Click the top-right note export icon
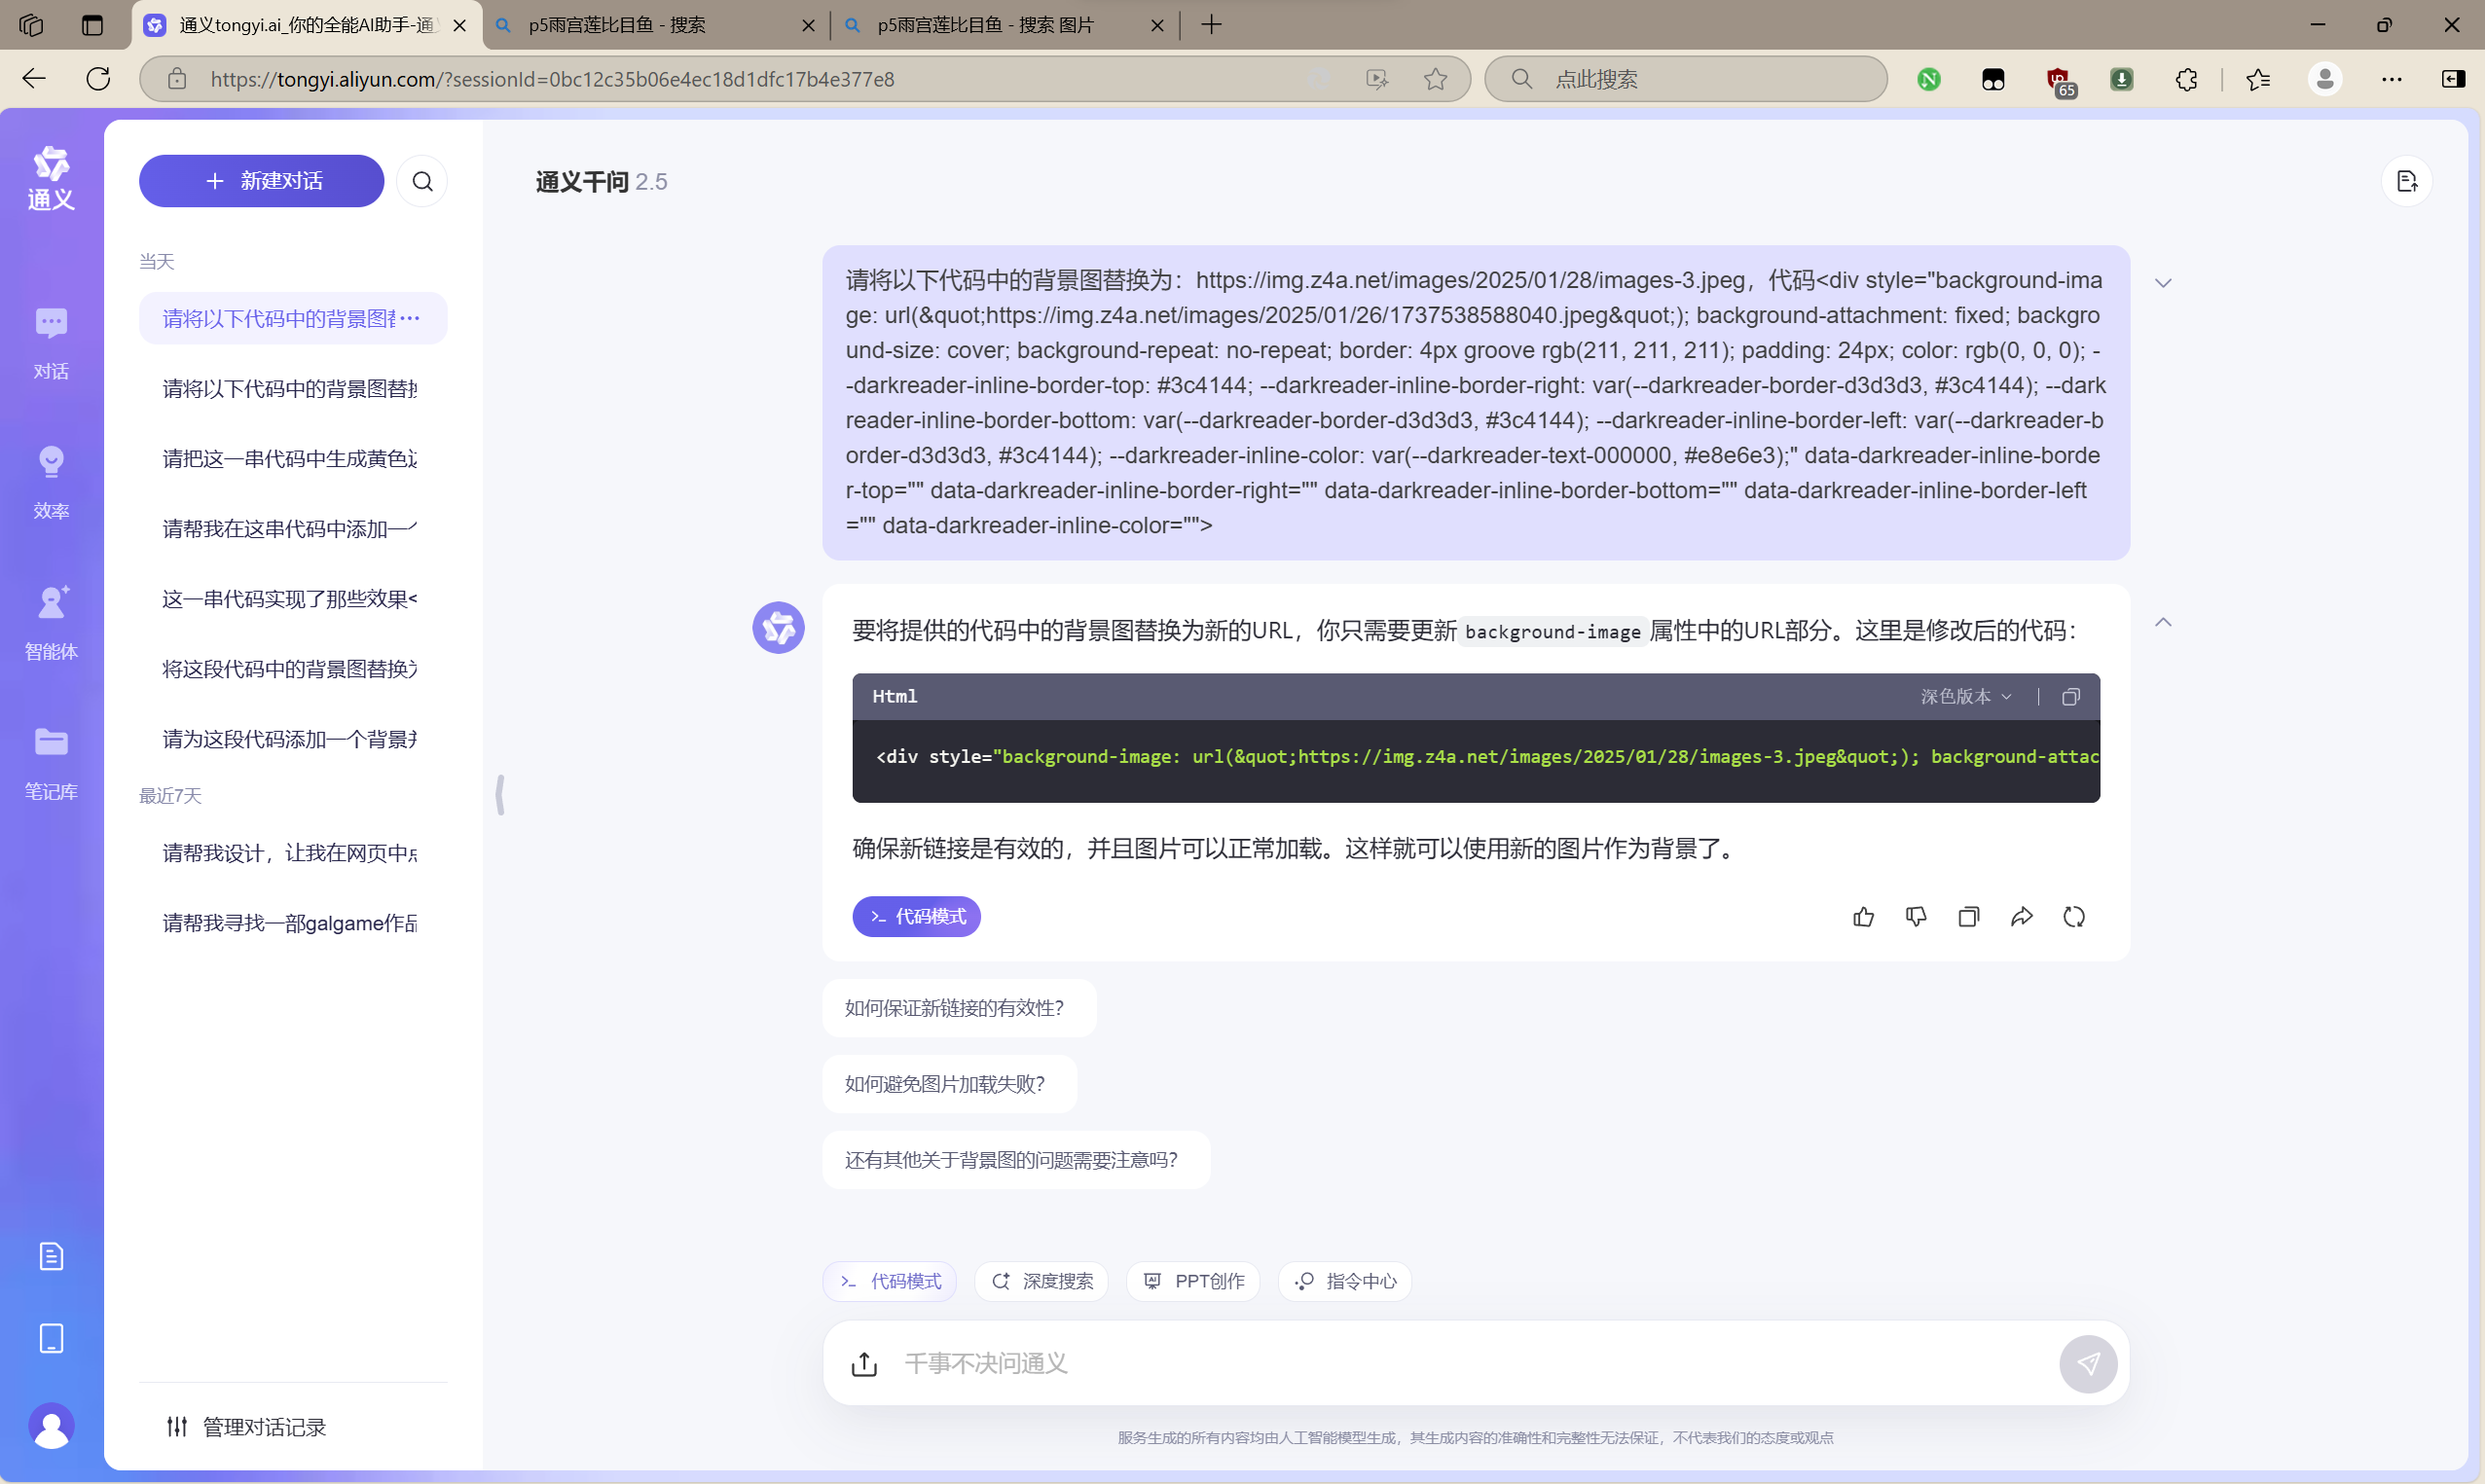2485x1484 pixels. [x=2406, y=181]
